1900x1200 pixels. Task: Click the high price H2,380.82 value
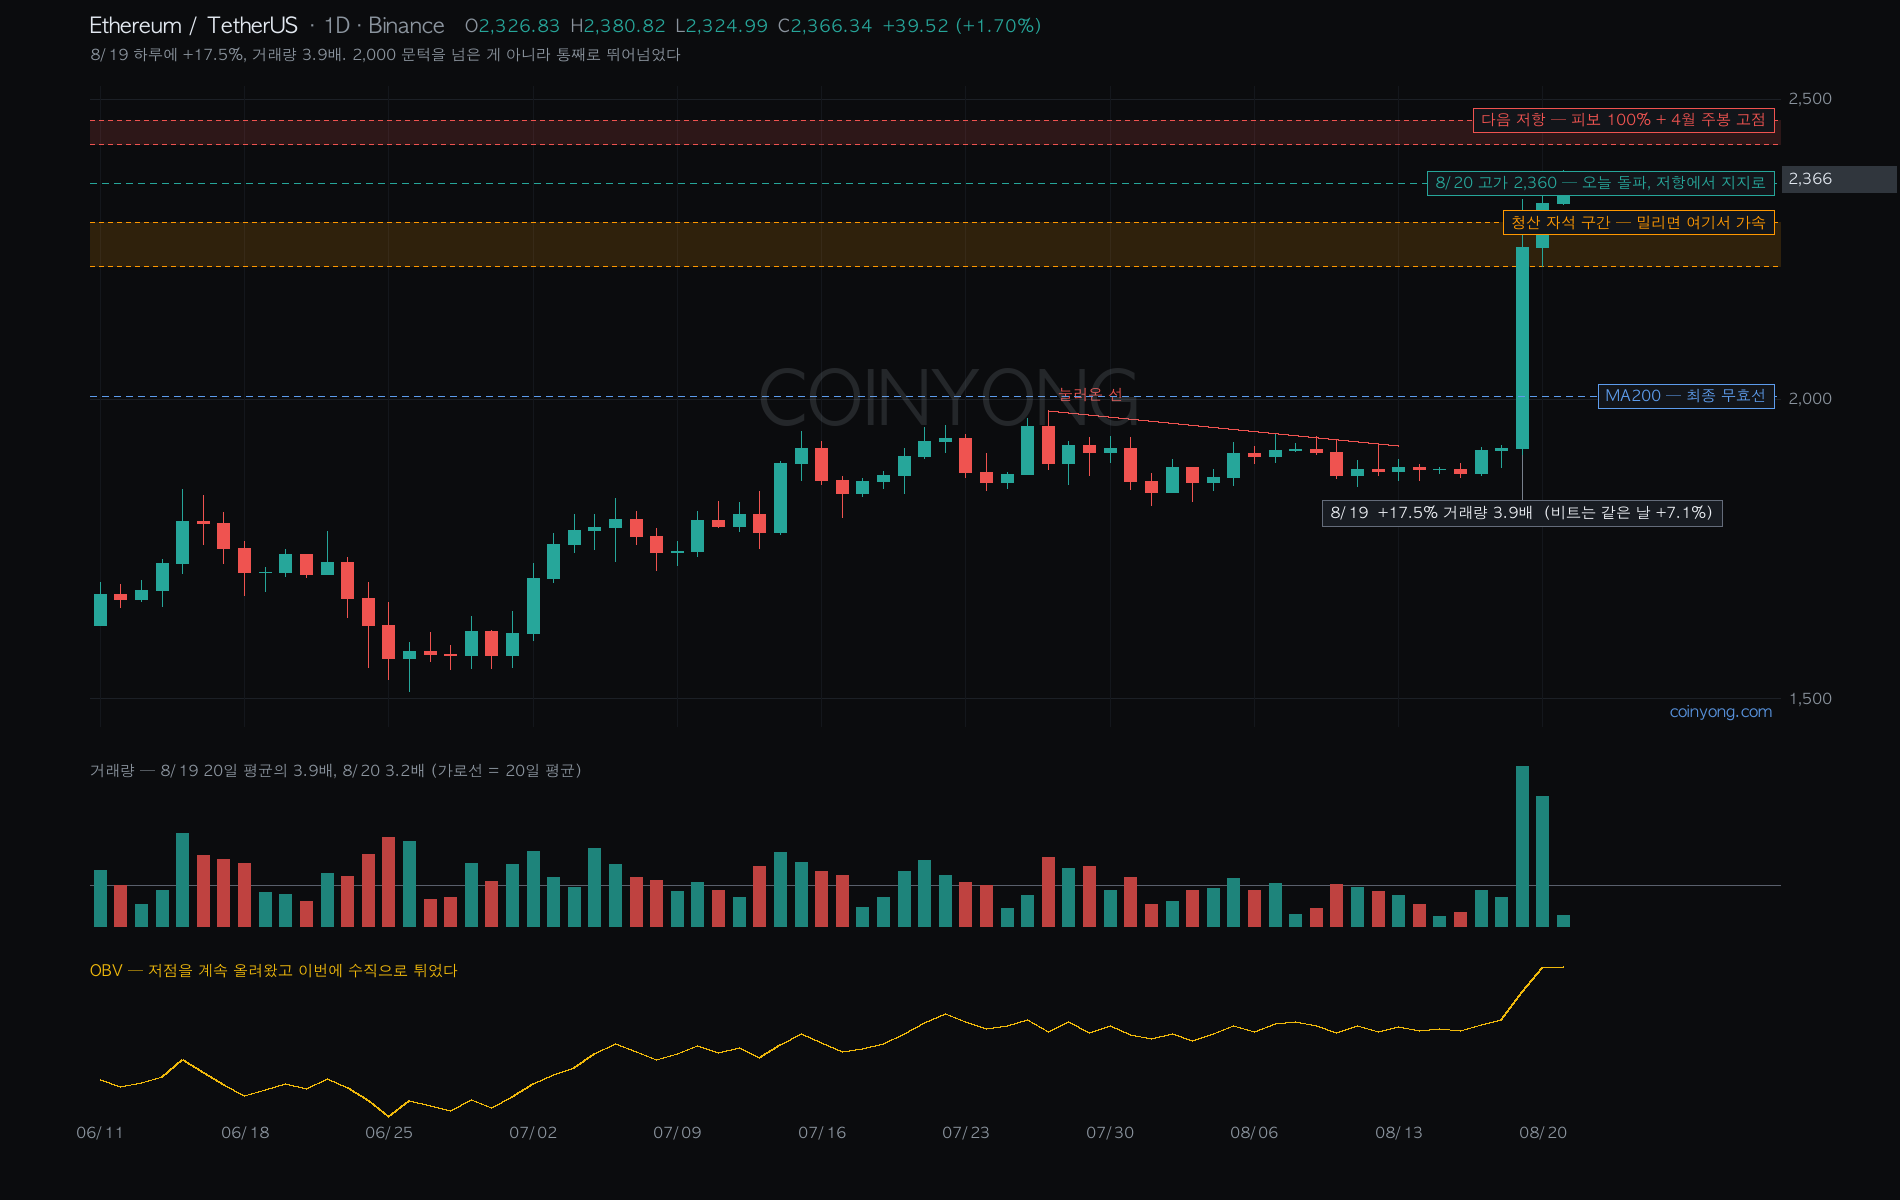[617, 25]
